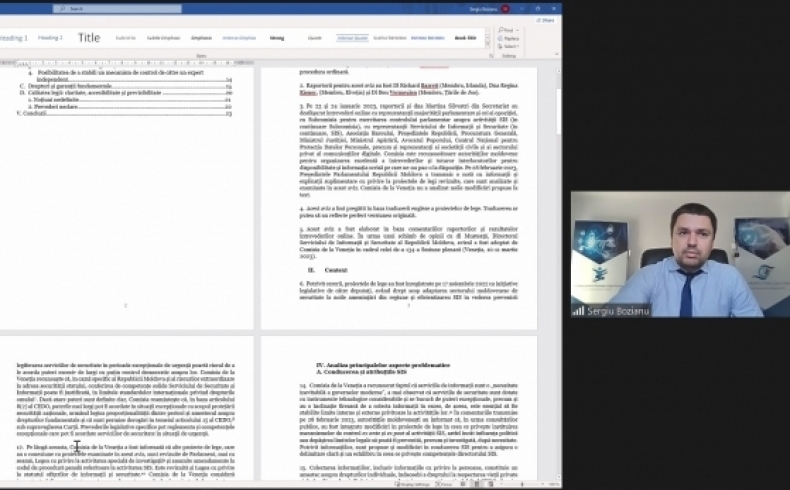Enable Focus mode in status bar

pyautogui.click(x=444, y=484)
